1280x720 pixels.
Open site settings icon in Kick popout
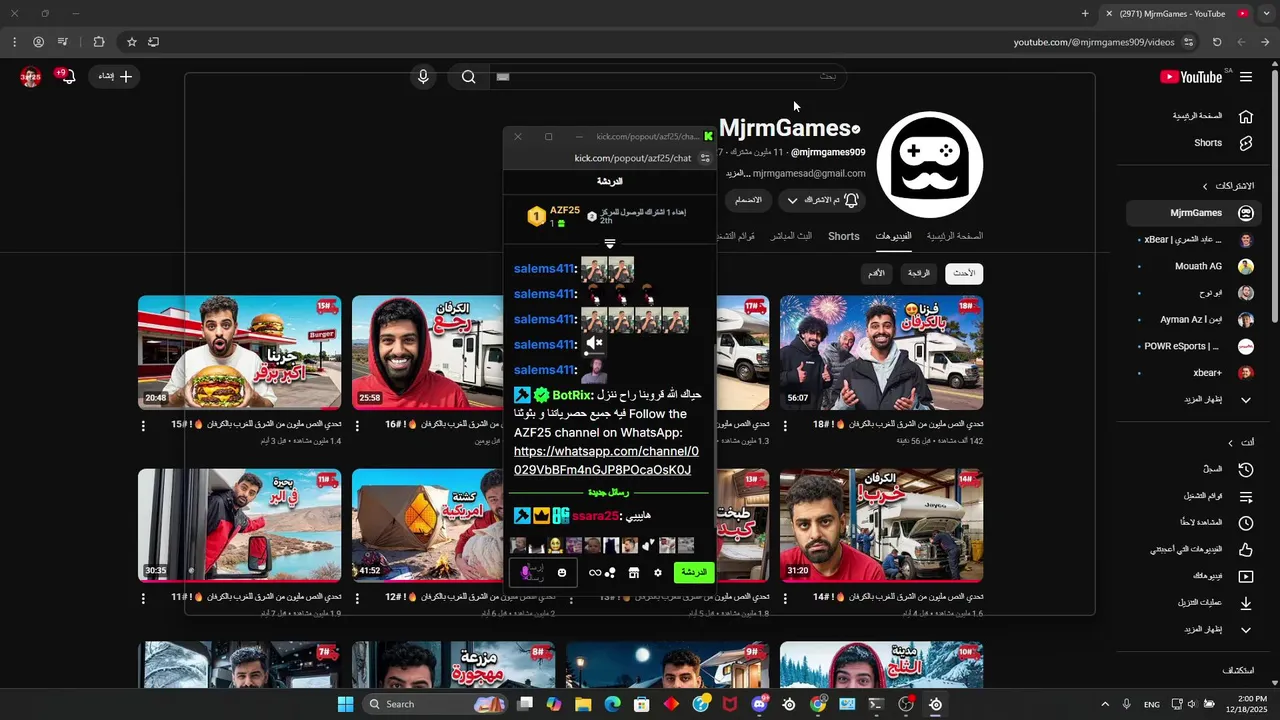[x=704, y=158]
